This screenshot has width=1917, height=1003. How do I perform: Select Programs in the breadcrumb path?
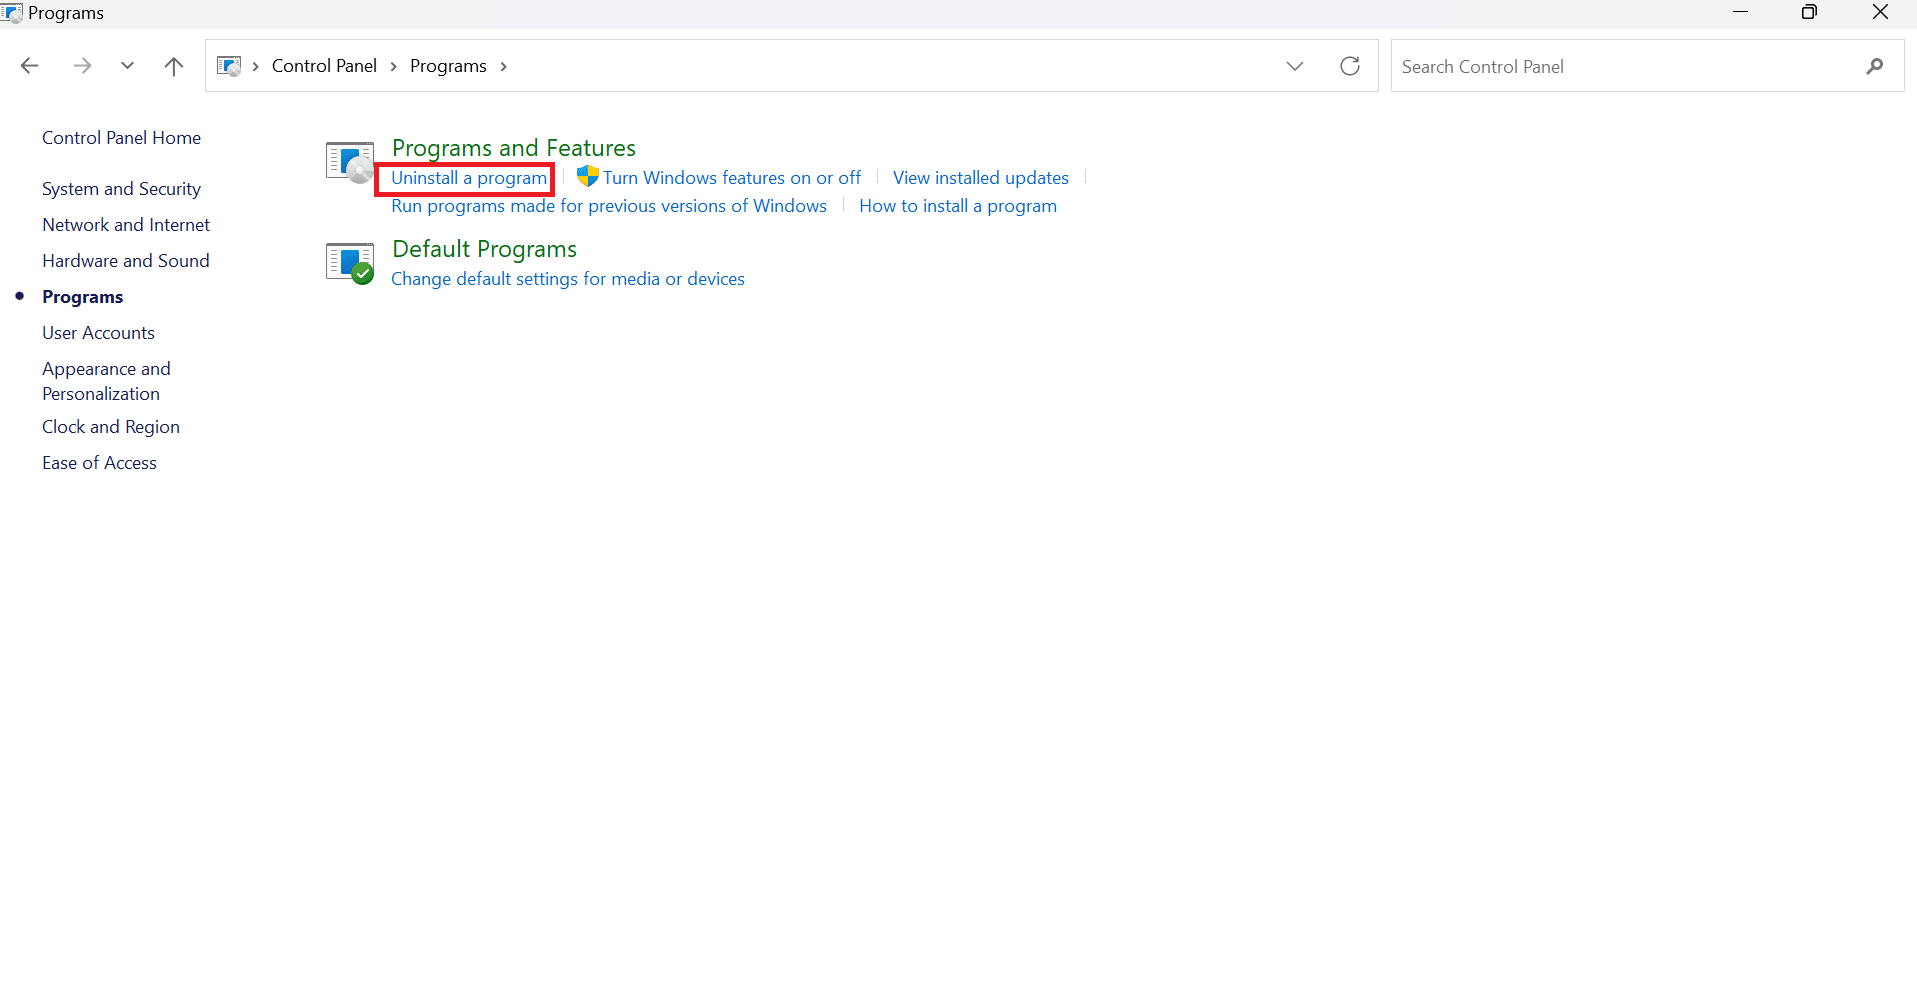point(448,66)
